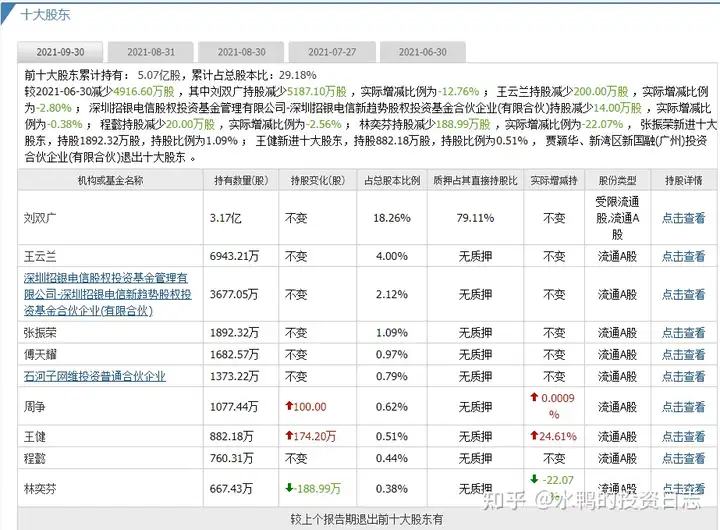Click the 1682.57万 holding value
720x530 pixels.
(234, 355)
